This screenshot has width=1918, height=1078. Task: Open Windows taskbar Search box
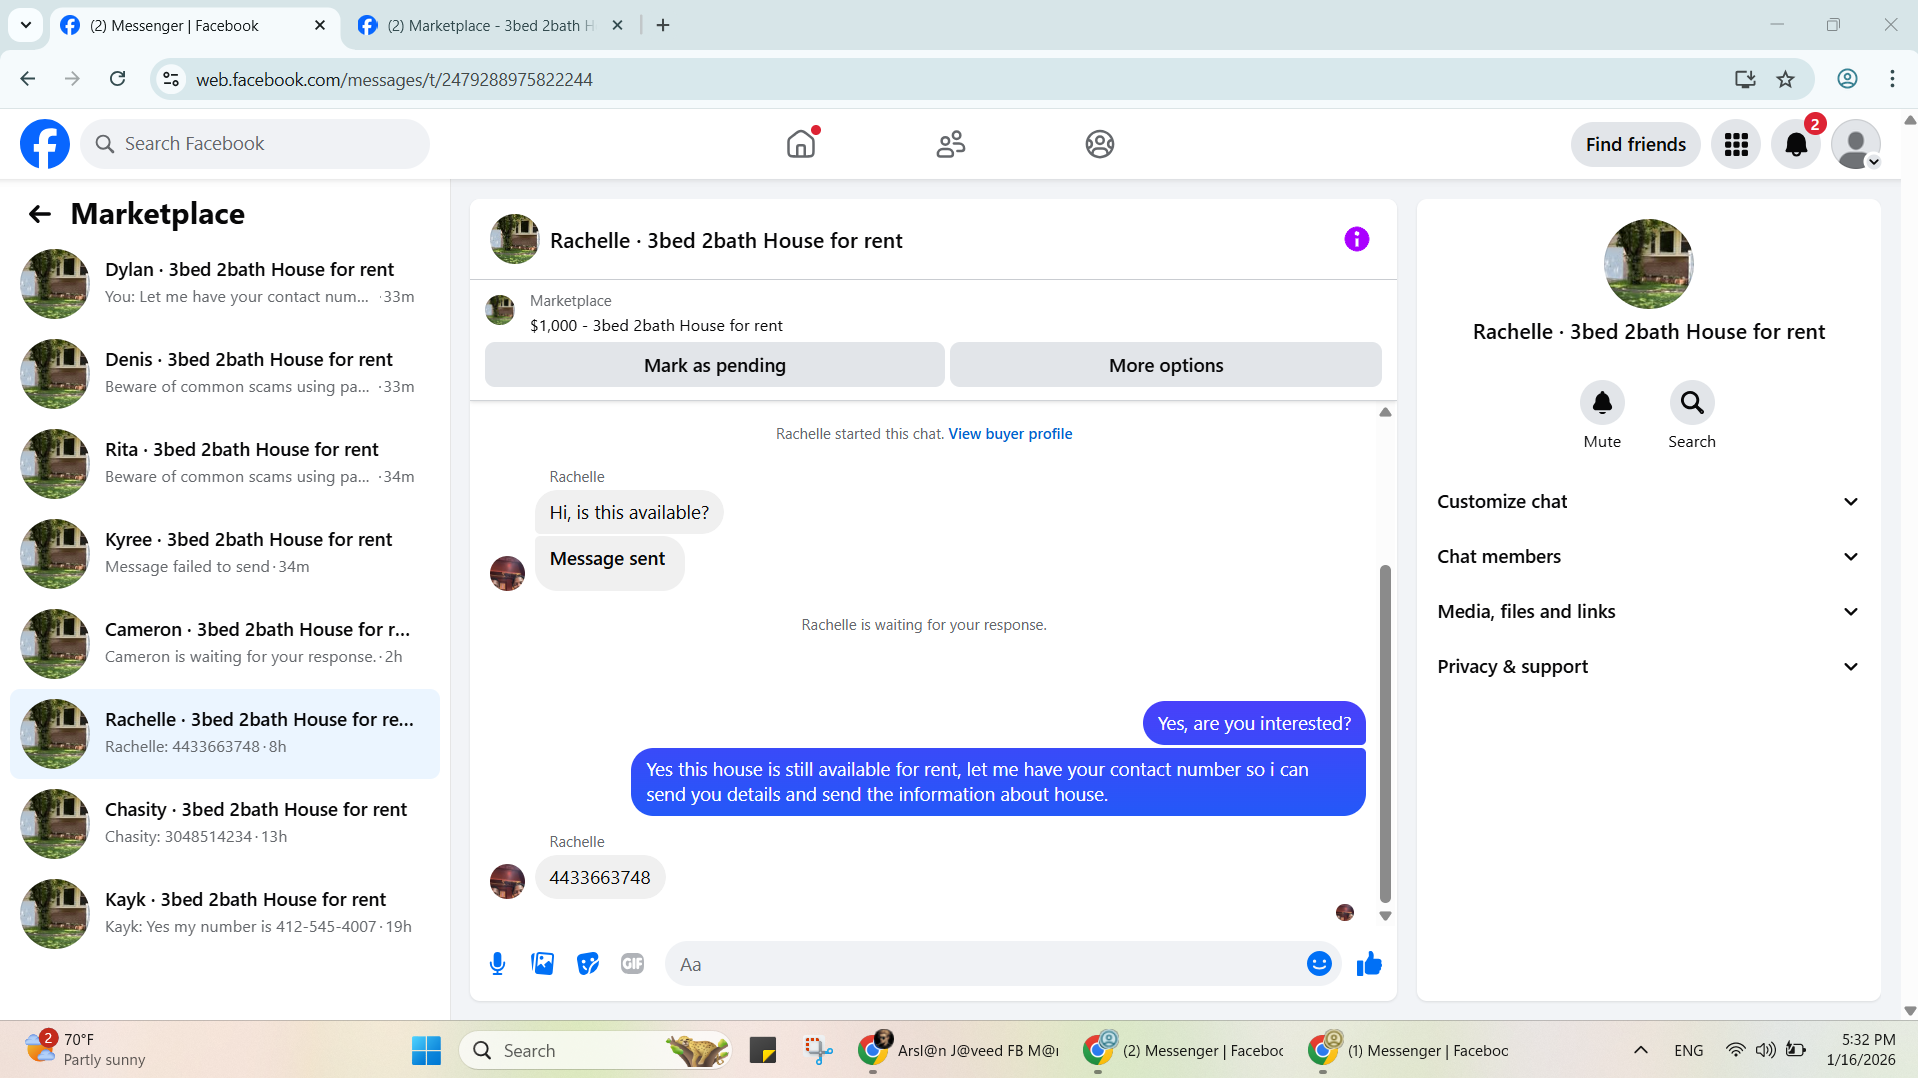pyautogui.click(x=596, y=1051)
